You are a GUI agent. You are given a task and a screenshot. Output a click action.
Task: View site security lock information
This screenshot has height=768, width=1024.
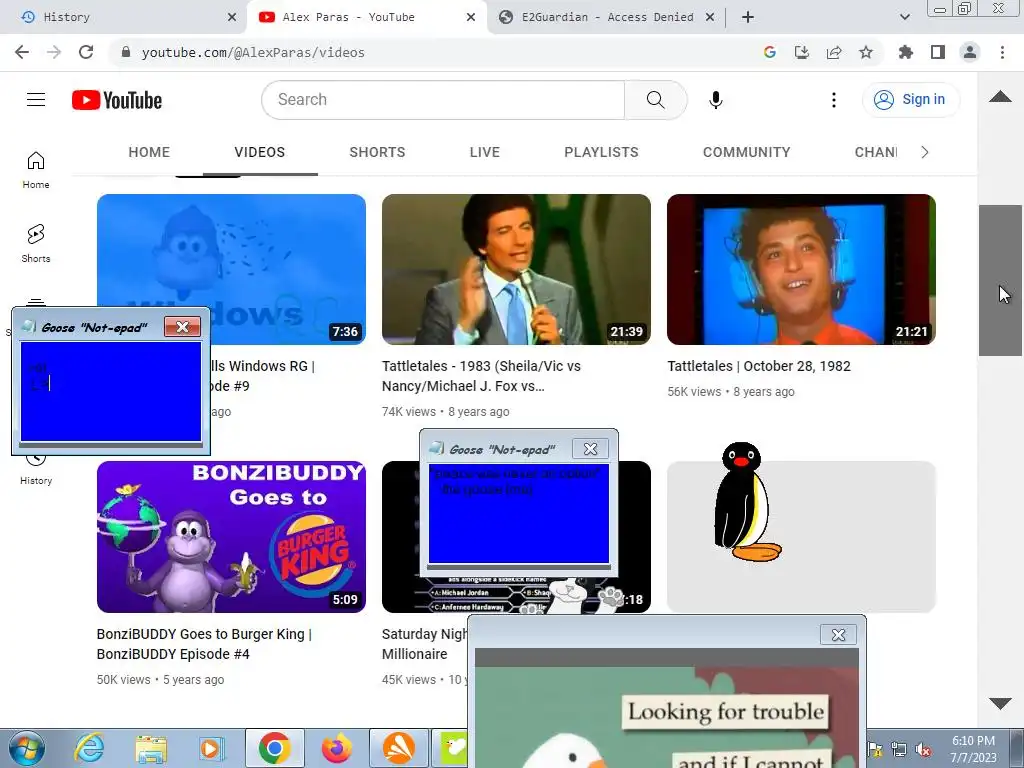(126, 52)
